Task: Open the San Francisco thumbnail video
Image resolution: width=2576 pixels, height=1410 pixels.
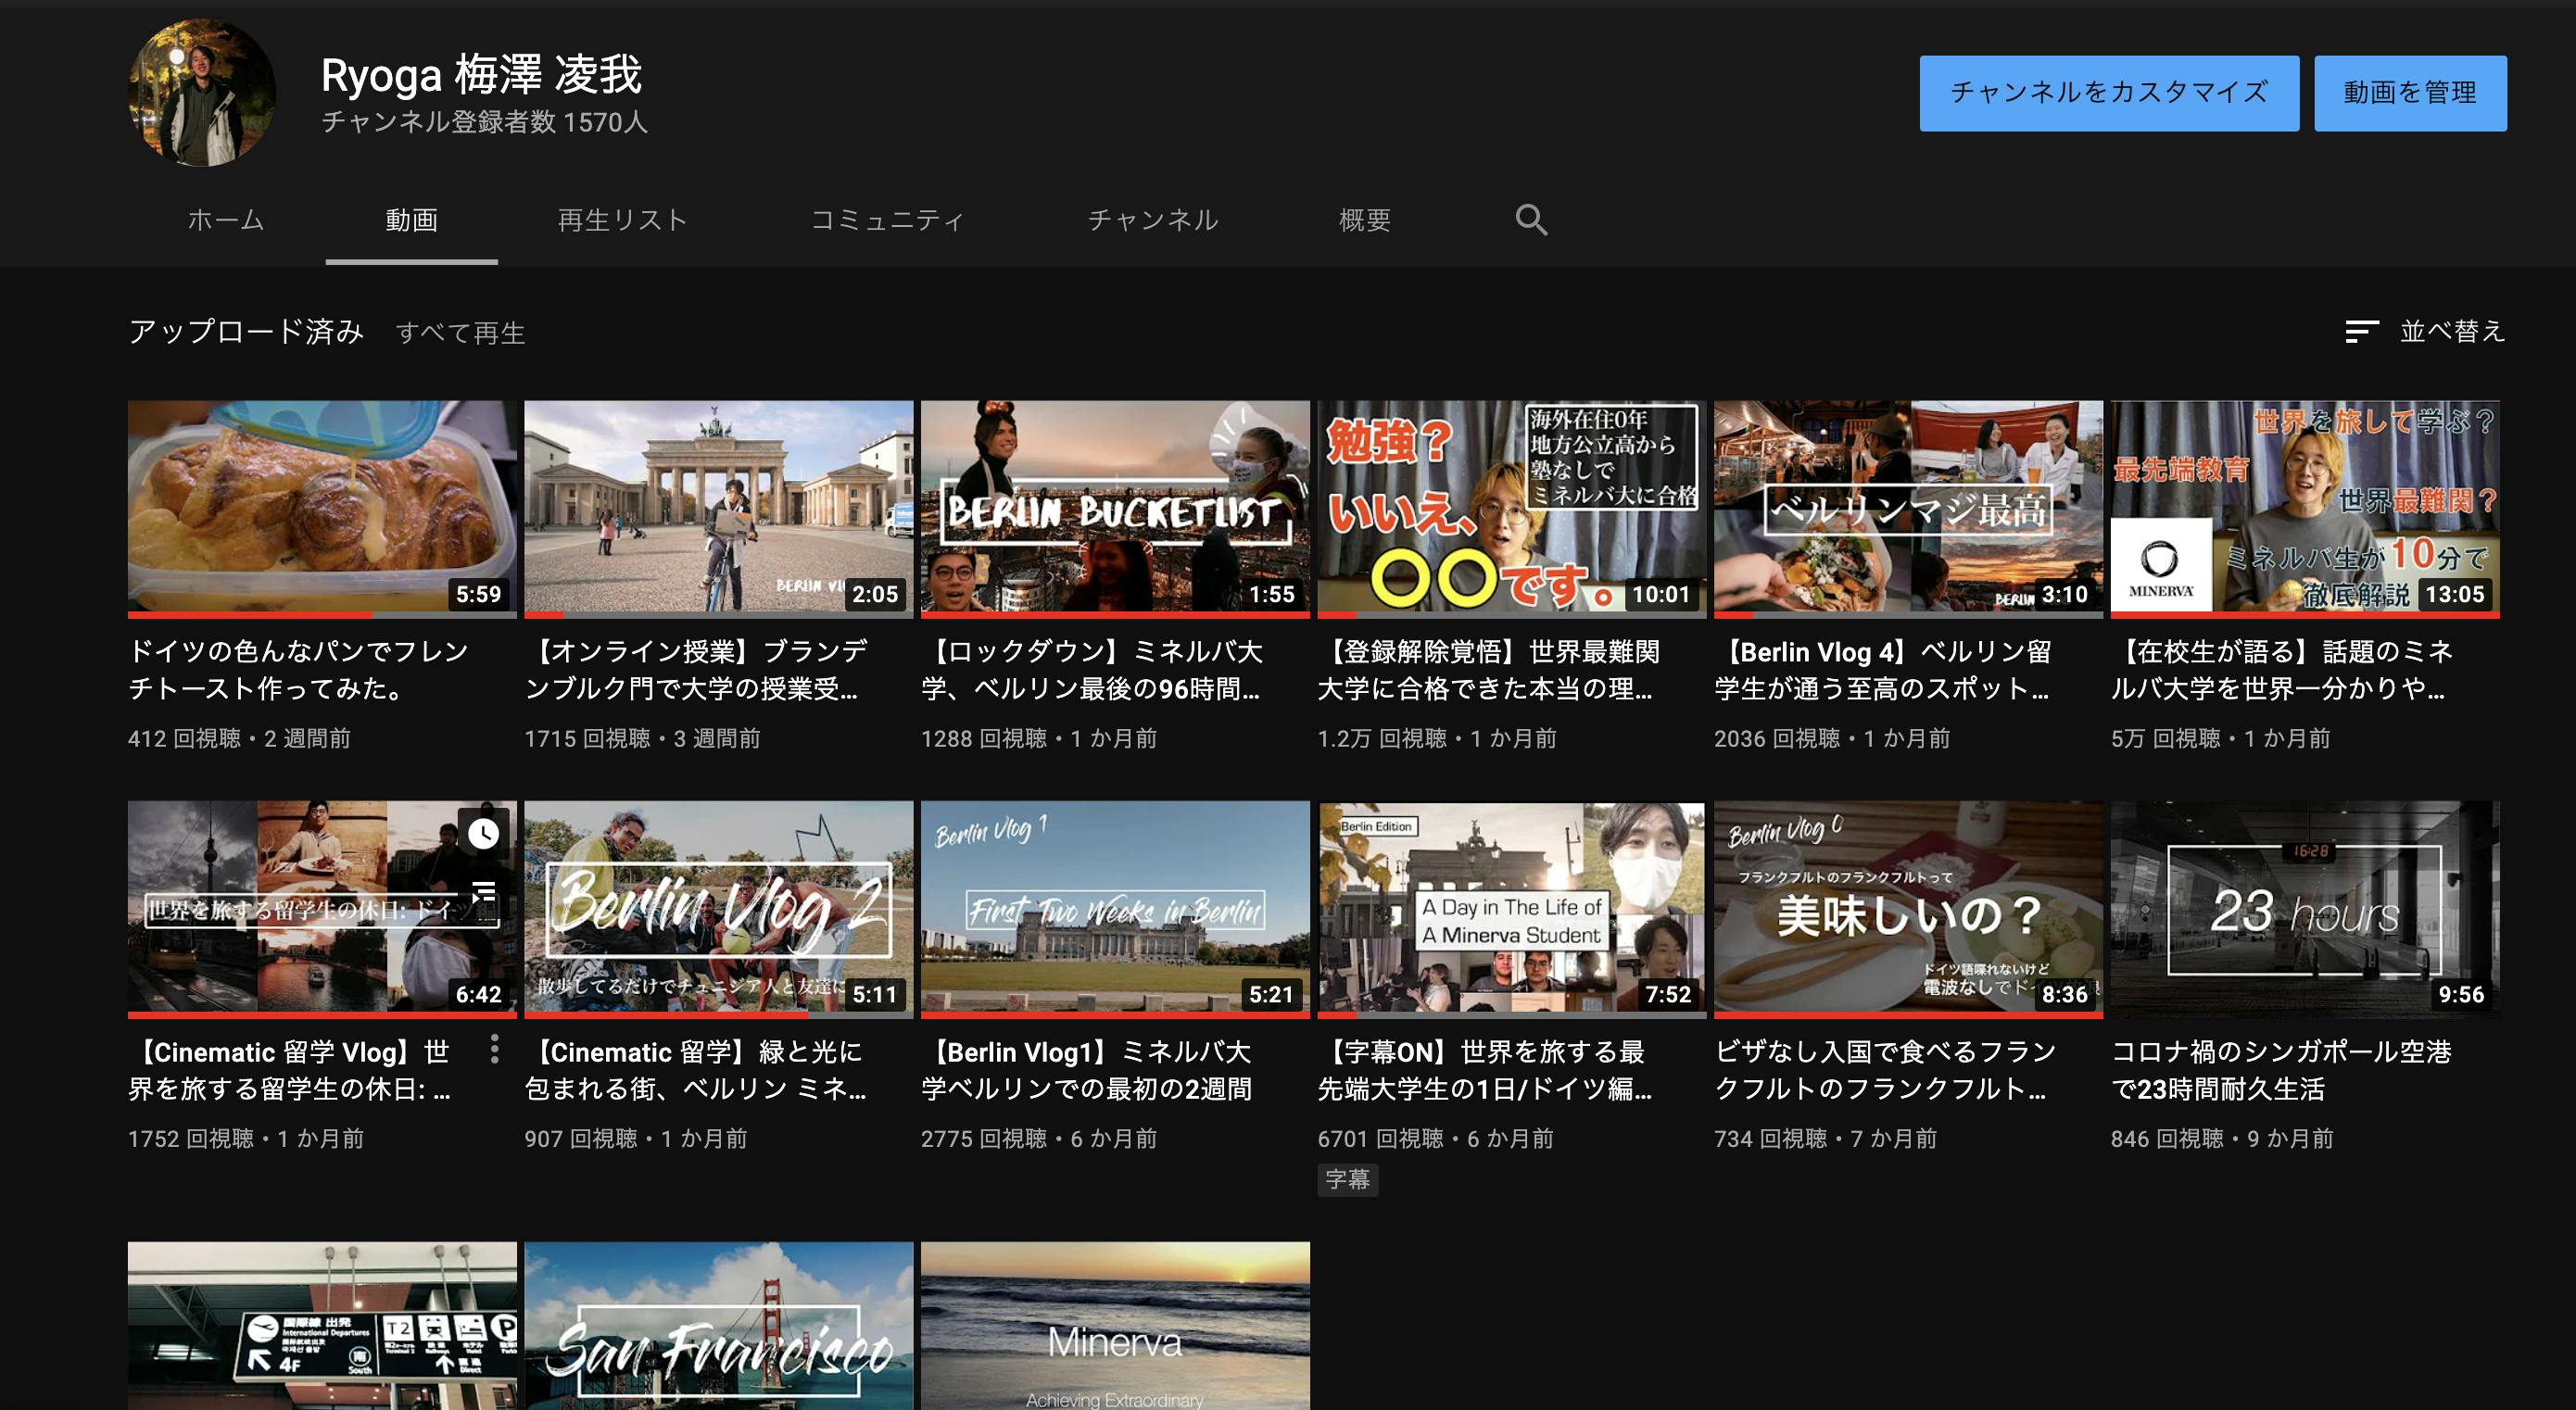Action: (x=719, y=1326)
